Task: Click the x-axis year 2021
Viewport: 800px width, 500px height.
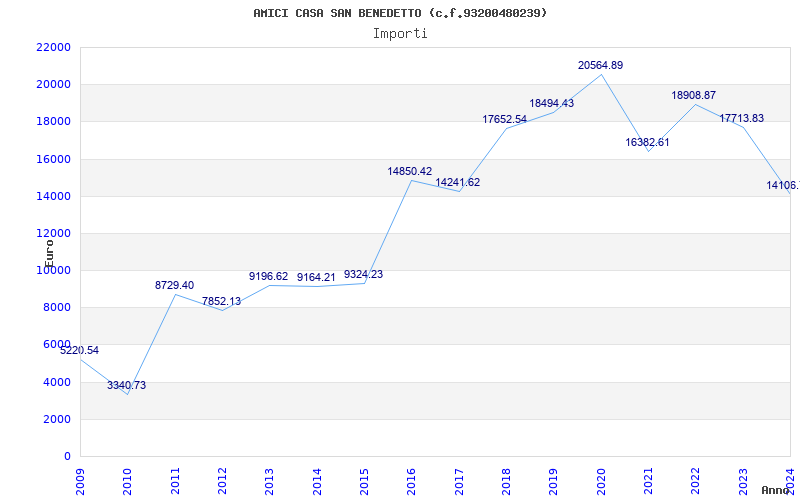Action: [648, 482]
